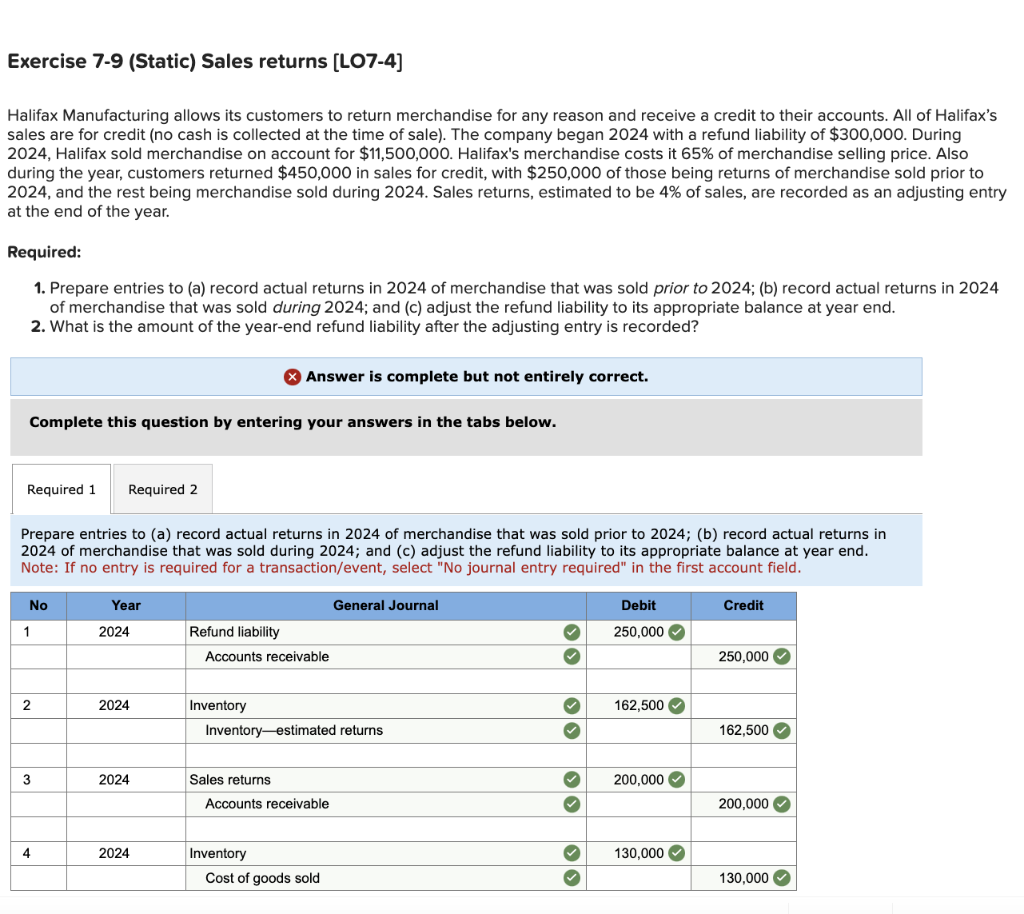This screenshot has height=914, width=1024.
Task: Click the horizontal scrollbar at the bottom
Action: 400,908
